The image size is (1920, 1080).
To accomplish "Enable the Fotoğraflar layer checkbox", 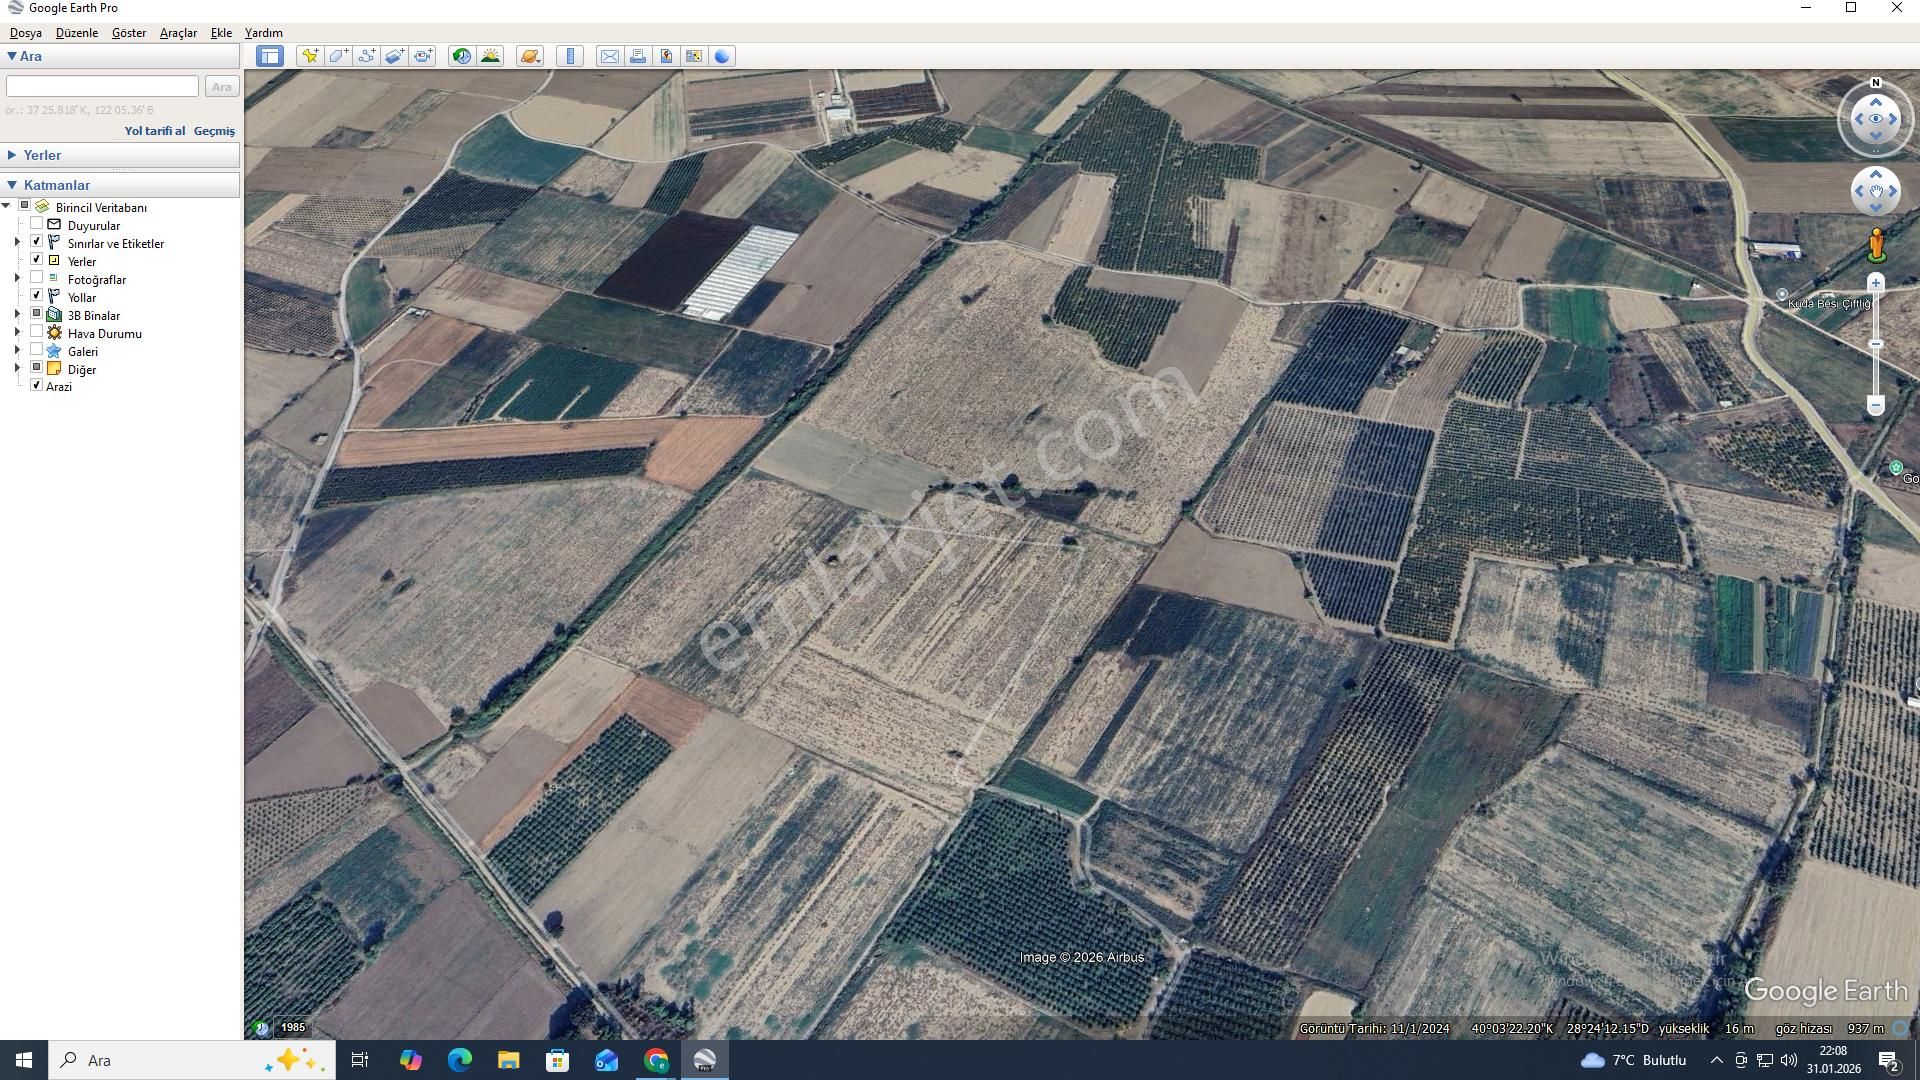I will click(x=37, y=278).
